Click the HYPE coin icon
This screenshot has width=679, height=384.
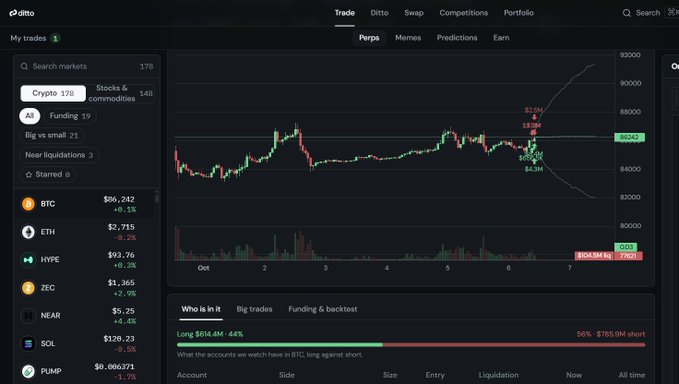(x=28, y=260)
